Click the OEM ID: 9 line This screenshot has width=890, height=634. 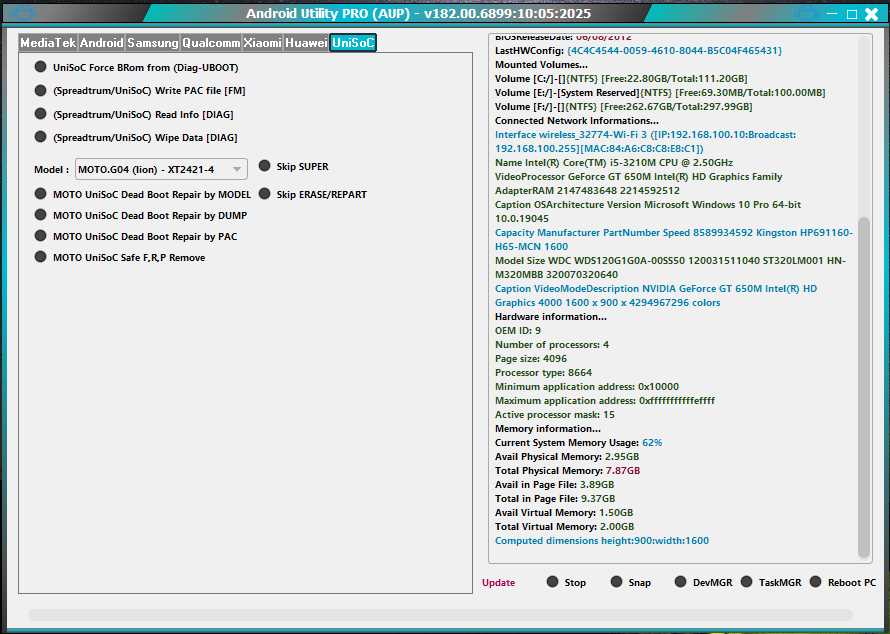click(518, 330)
